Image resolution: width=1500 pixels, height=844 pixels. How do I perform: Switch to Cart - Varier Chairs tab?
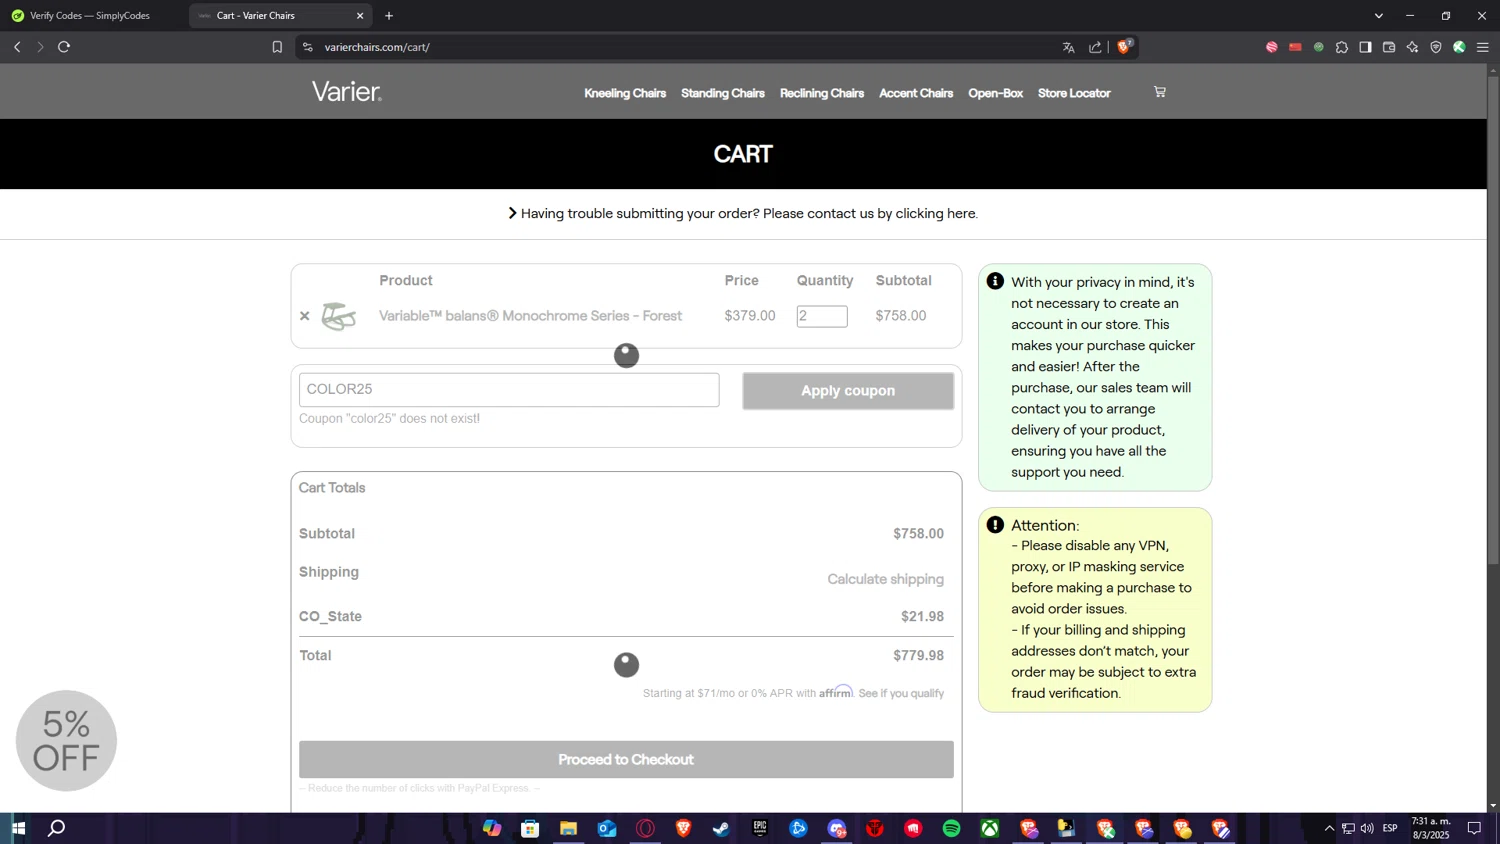click(x=280, y=16)
